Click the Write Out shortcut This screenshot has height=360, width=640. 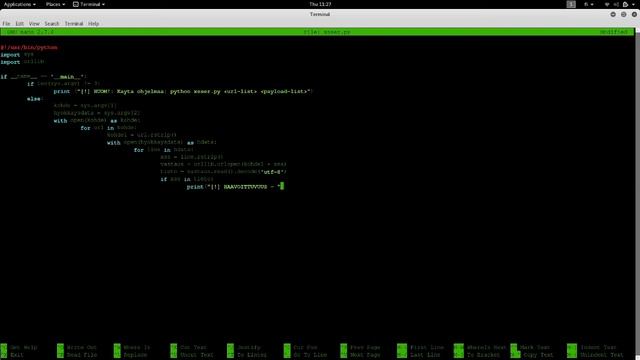point(77,347)
